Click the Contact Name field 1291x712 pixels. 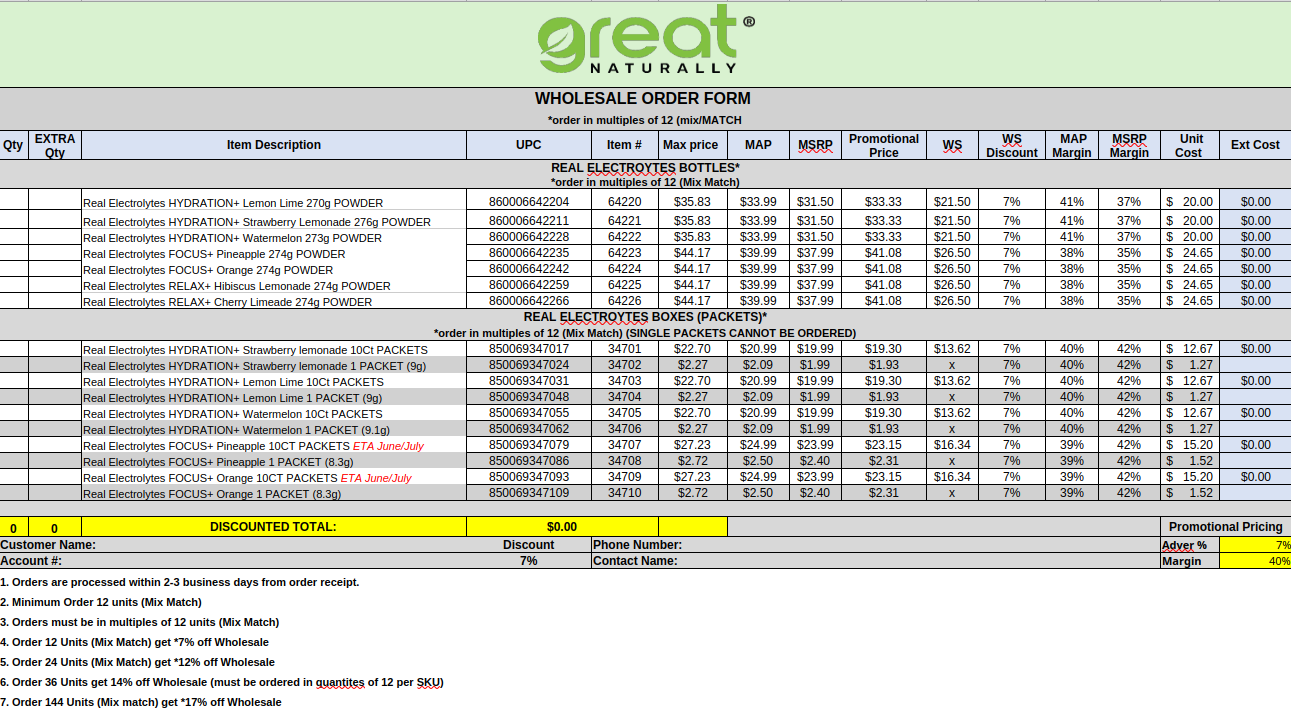pos(870,561)
